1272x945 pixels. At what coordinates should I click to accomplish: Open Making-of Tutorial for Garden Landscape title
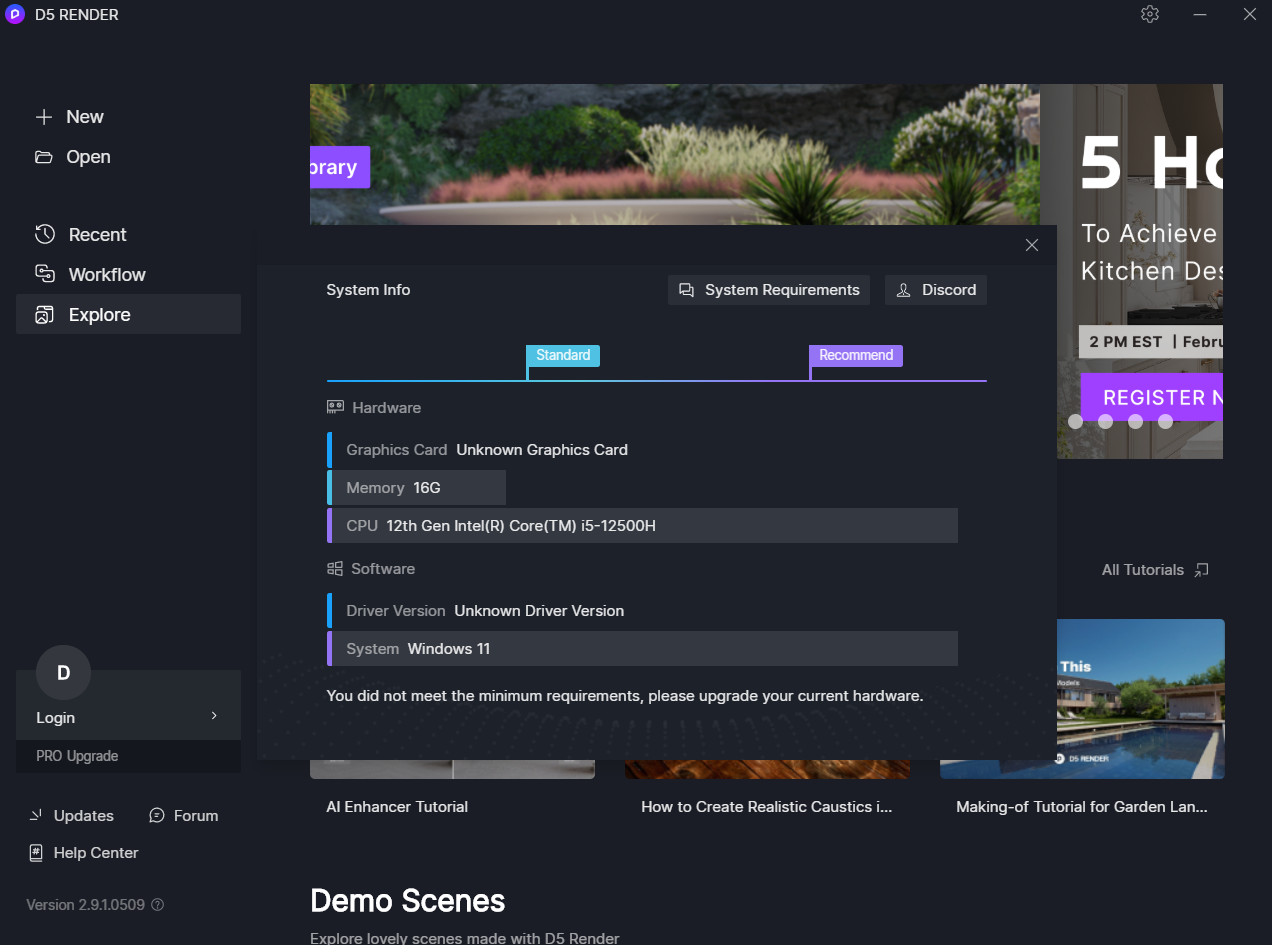[x=1082, y=807]
